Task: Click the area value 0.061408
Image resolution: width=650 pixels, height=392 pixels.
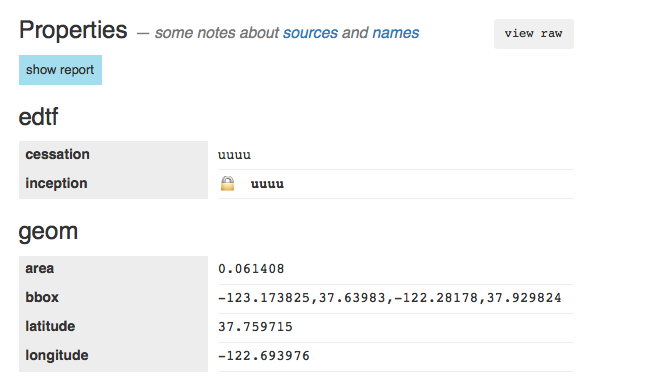Action: click(x=251, y=269)
